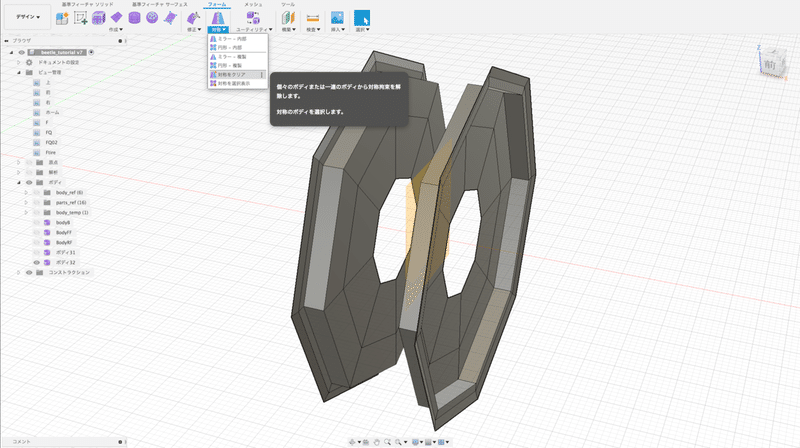Screen dimensions: 800x448
Task: Show the bodyB body
Action: click(x=37, y=222)
